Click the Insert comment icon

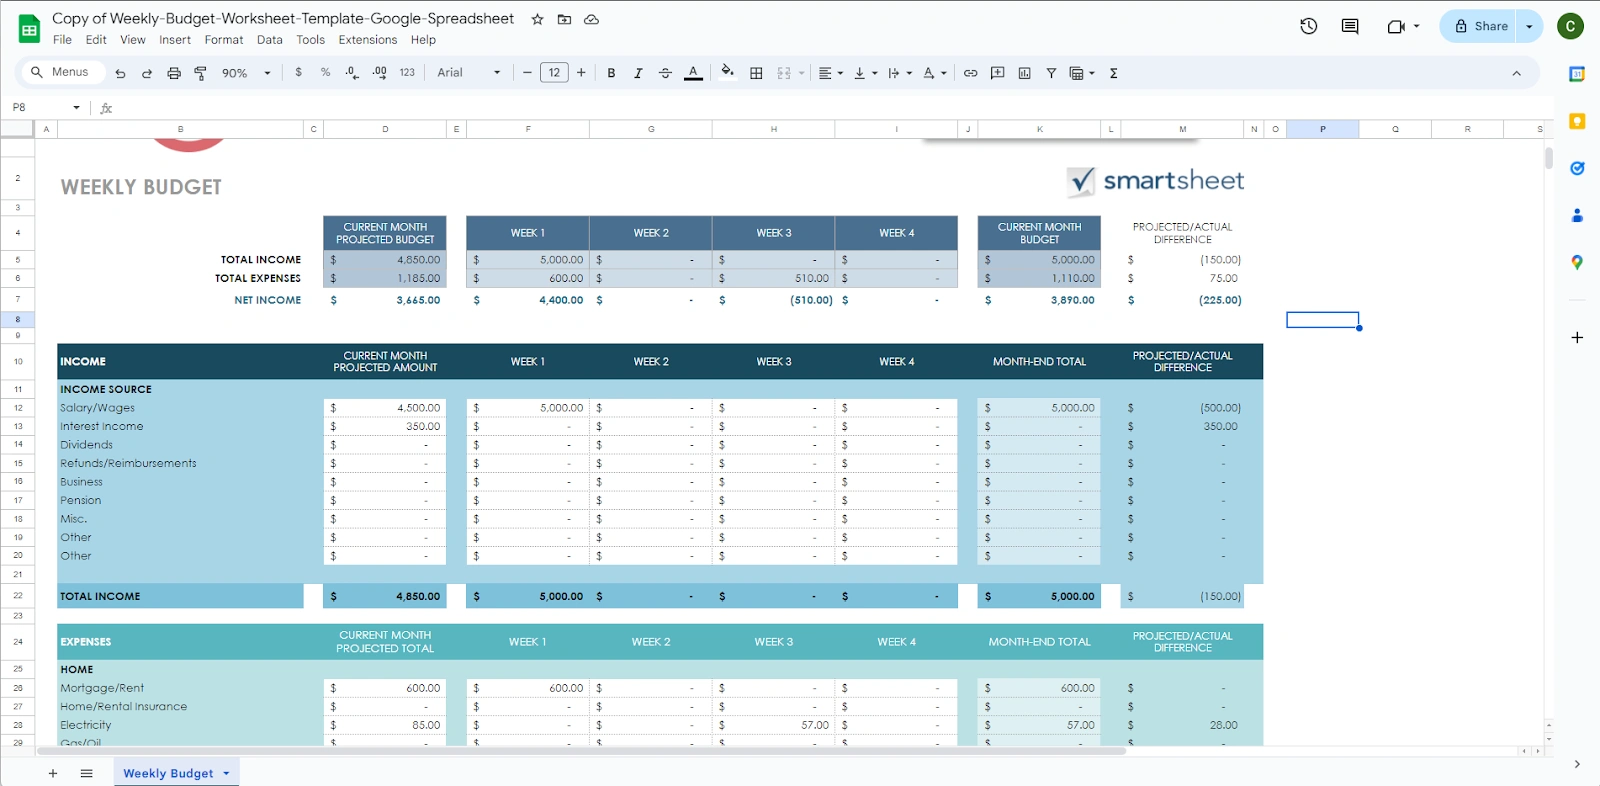[x=997, y=73]
